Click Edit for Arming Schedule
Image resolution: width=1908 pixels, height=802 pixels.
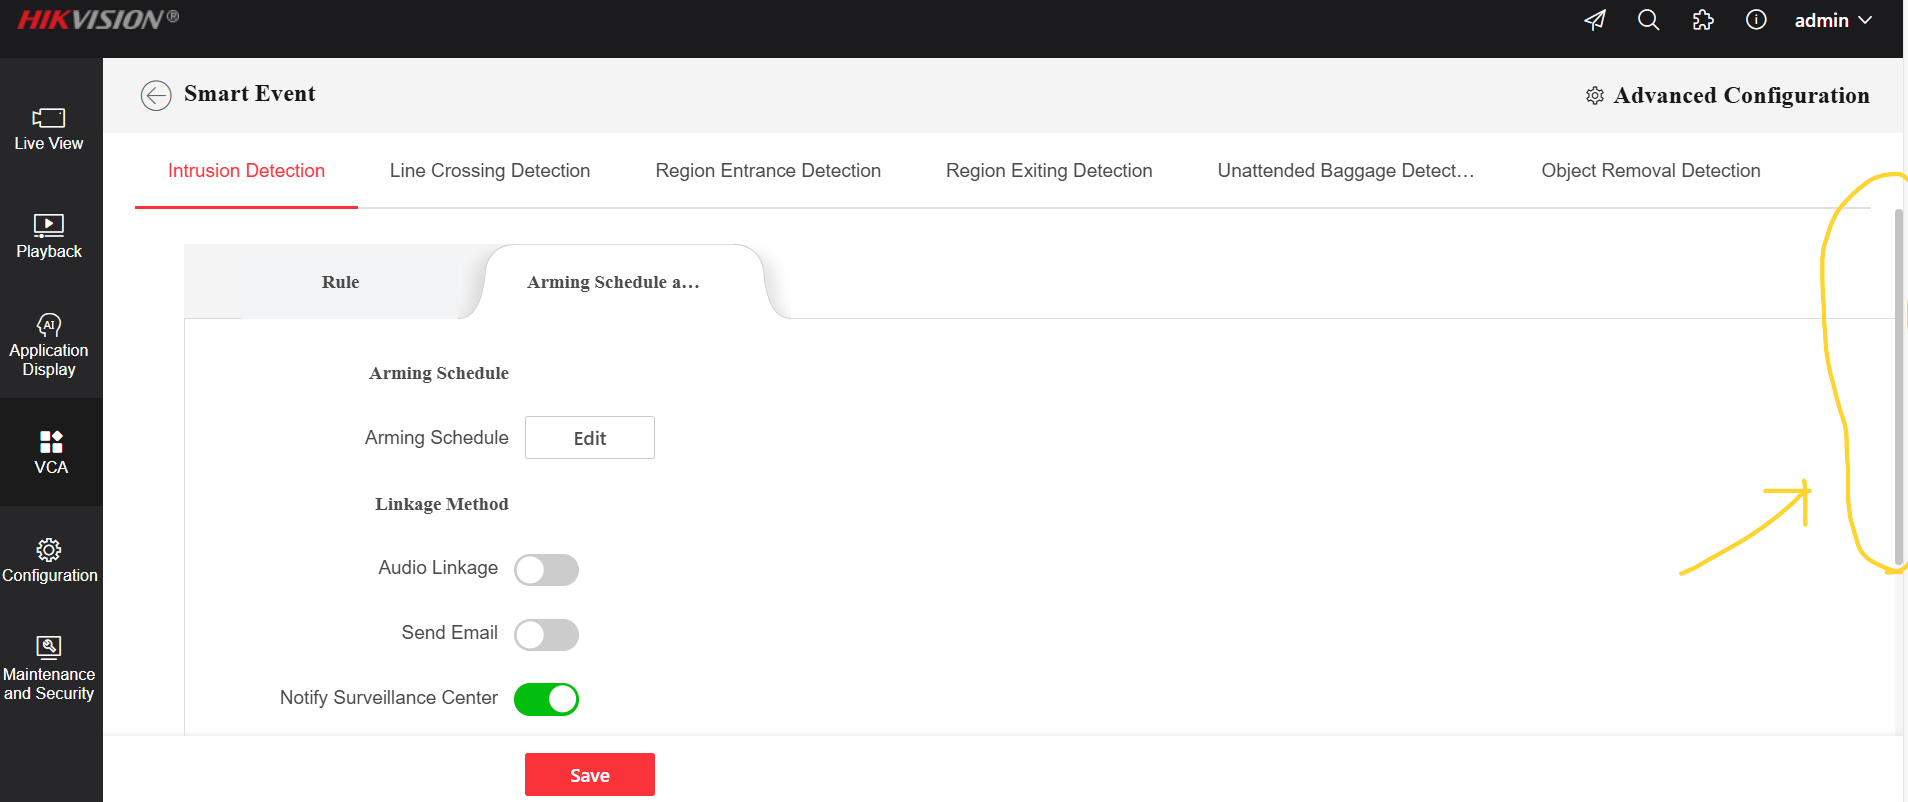pyautogui.click(x=589, y=438)
